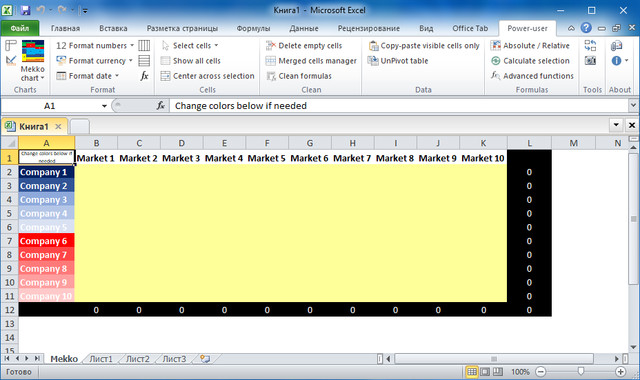This screenshot has width=640, height=380.
Task: Click the new sheet icon after Лист3
Action: (x=205, y=359)
